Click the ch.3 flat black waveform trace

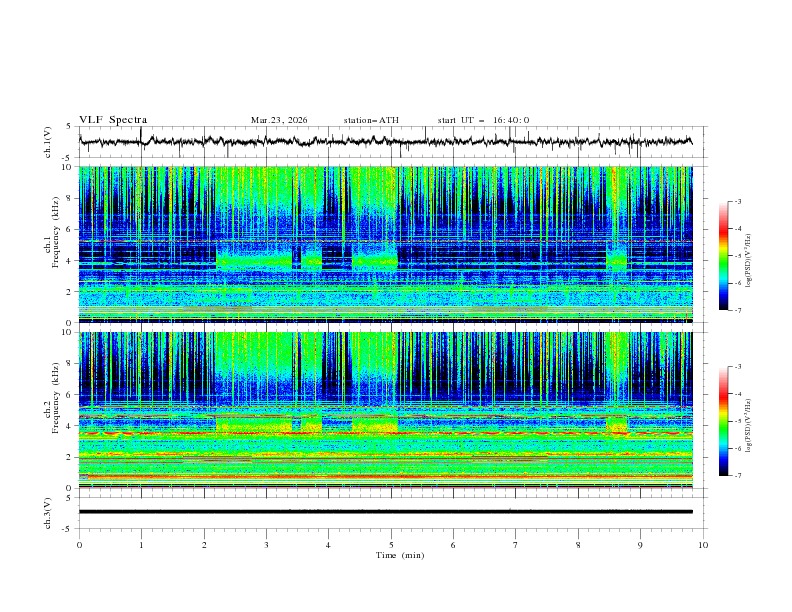(x=385, y=512)
